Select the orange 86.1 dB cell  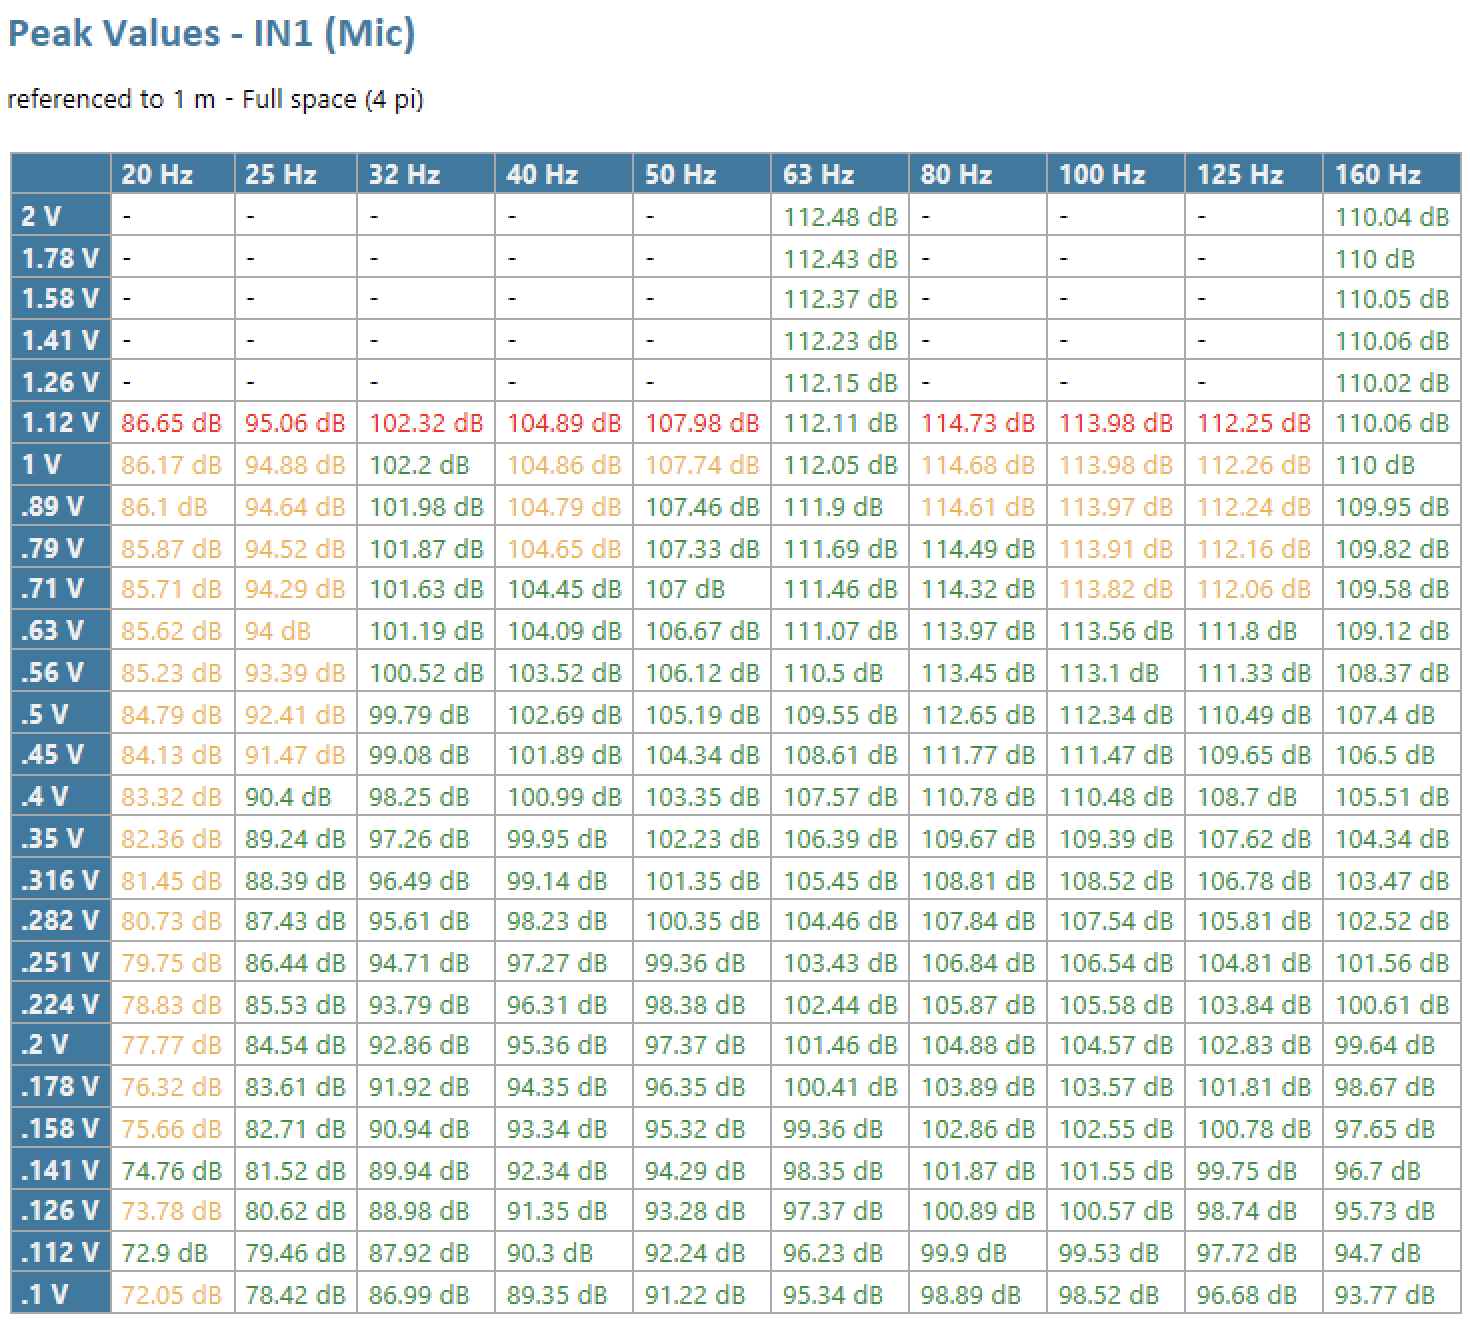coord(172,507)
